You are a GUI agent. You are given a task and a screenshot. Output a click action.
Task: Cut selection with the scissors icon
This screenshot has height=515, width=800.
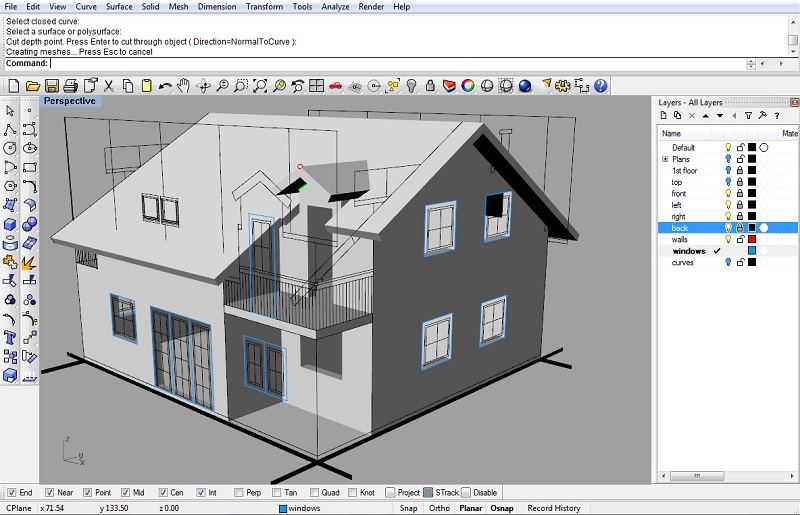[x=109, y=86]
